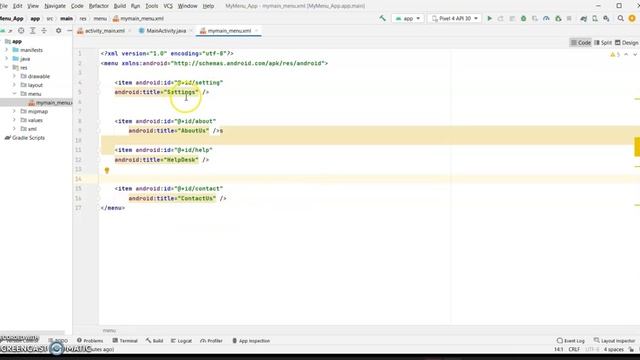
Task: Click the Stop app square icon
Action: coord(569,18)
